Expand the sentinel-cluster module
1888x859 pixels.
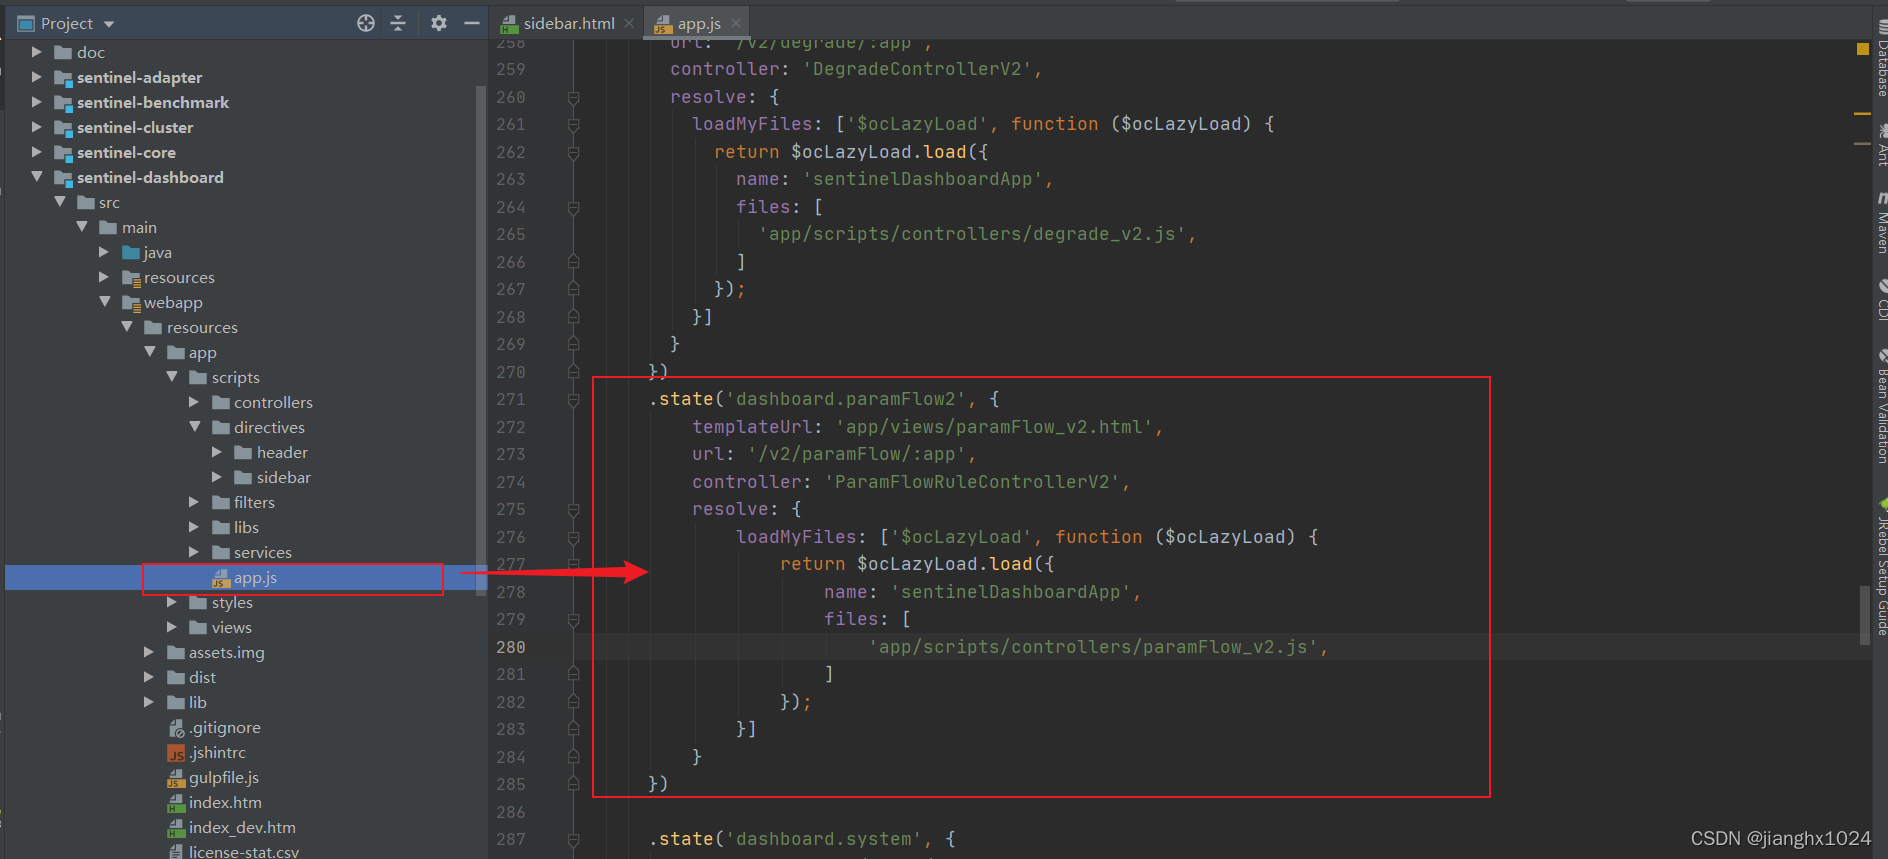(x=36, y=127)
